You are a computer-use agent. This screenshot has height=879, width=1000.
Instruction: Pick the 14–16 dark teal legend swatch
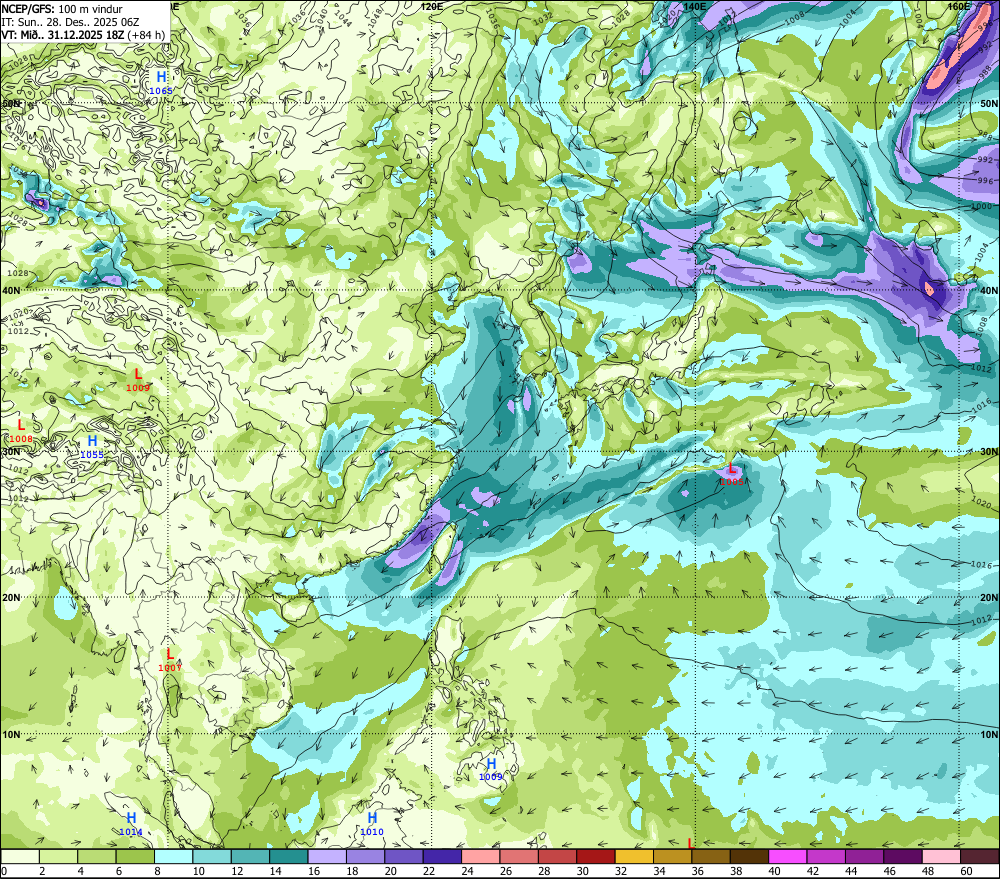click(289, 857)
